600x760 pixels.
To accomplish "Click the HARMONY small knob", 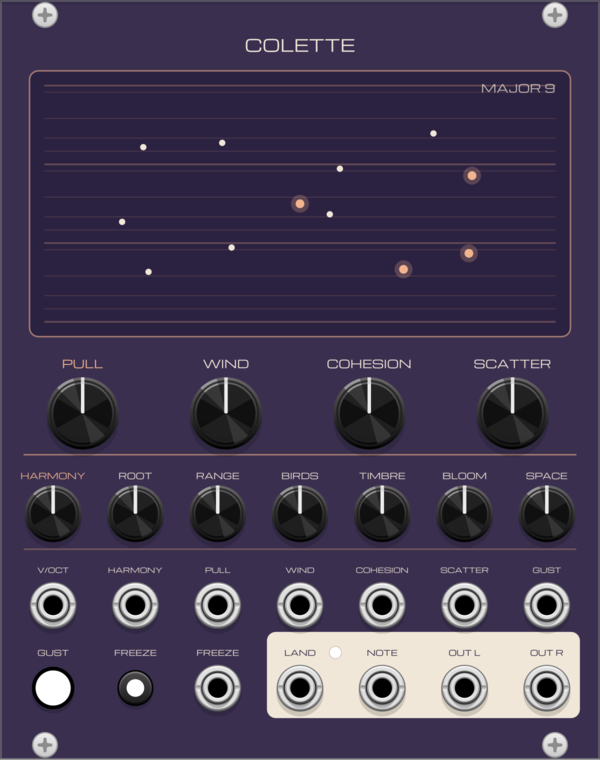I will click(x=53, y=513).
